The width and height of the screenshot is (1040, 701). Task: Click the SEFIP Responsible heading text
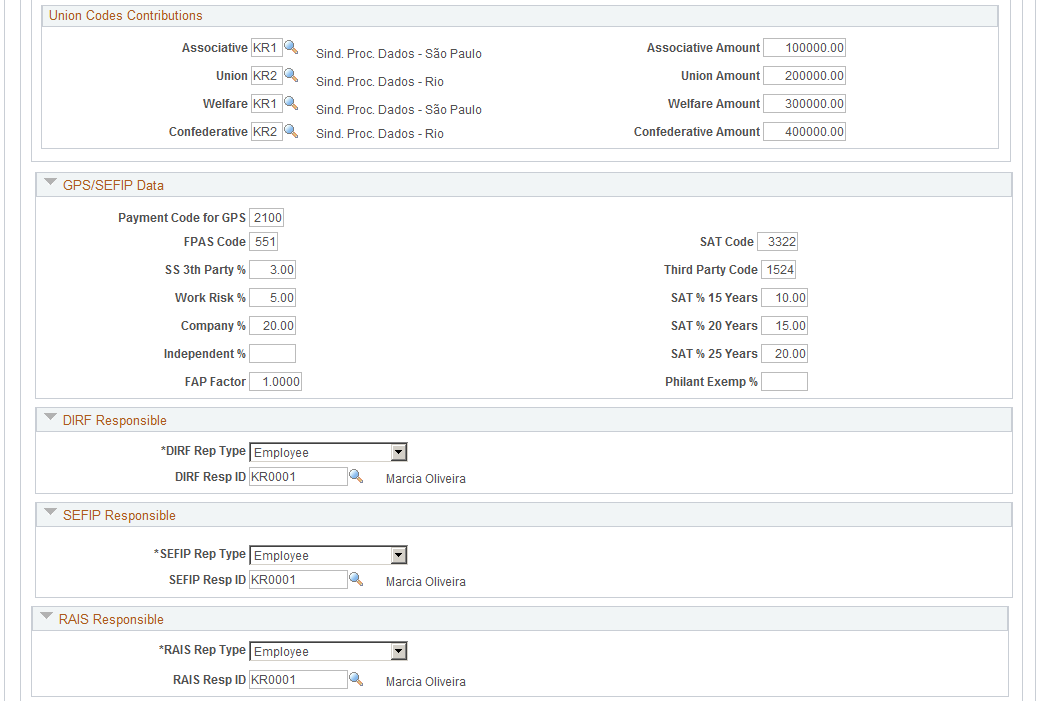coord(119,515)
